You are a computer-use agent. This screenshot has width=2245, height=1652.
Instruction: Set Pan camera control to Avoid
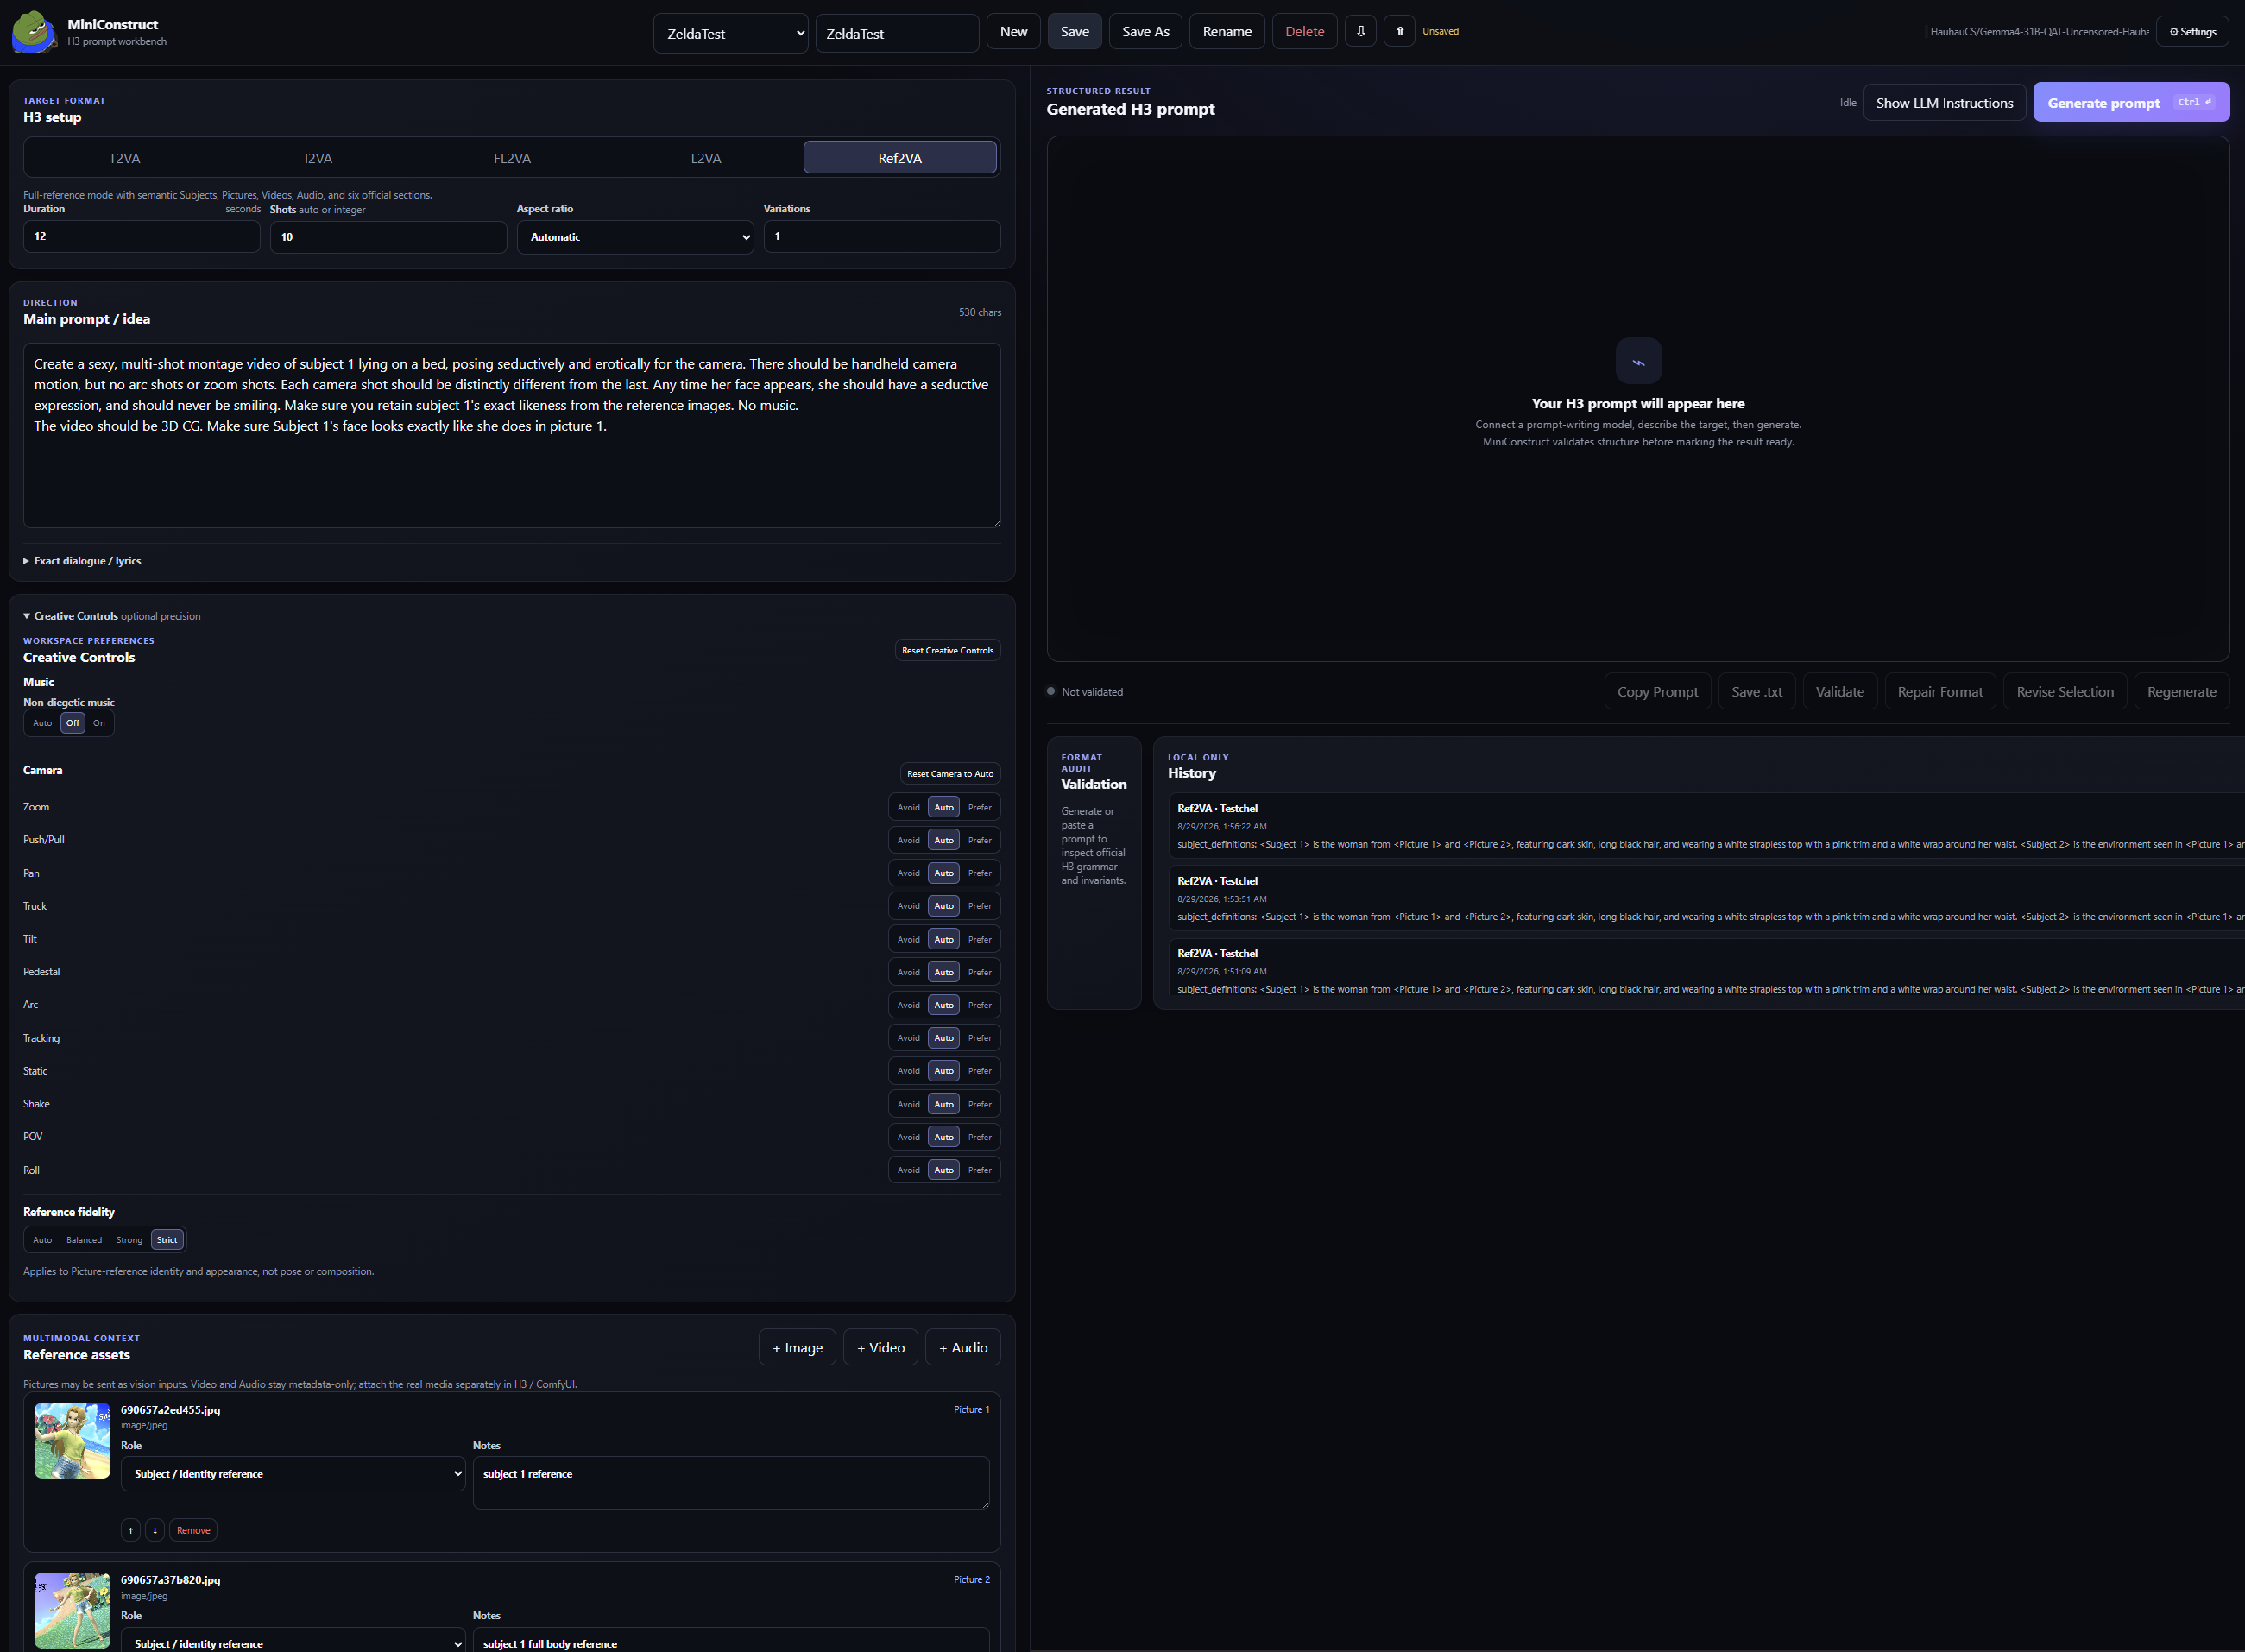908,873
